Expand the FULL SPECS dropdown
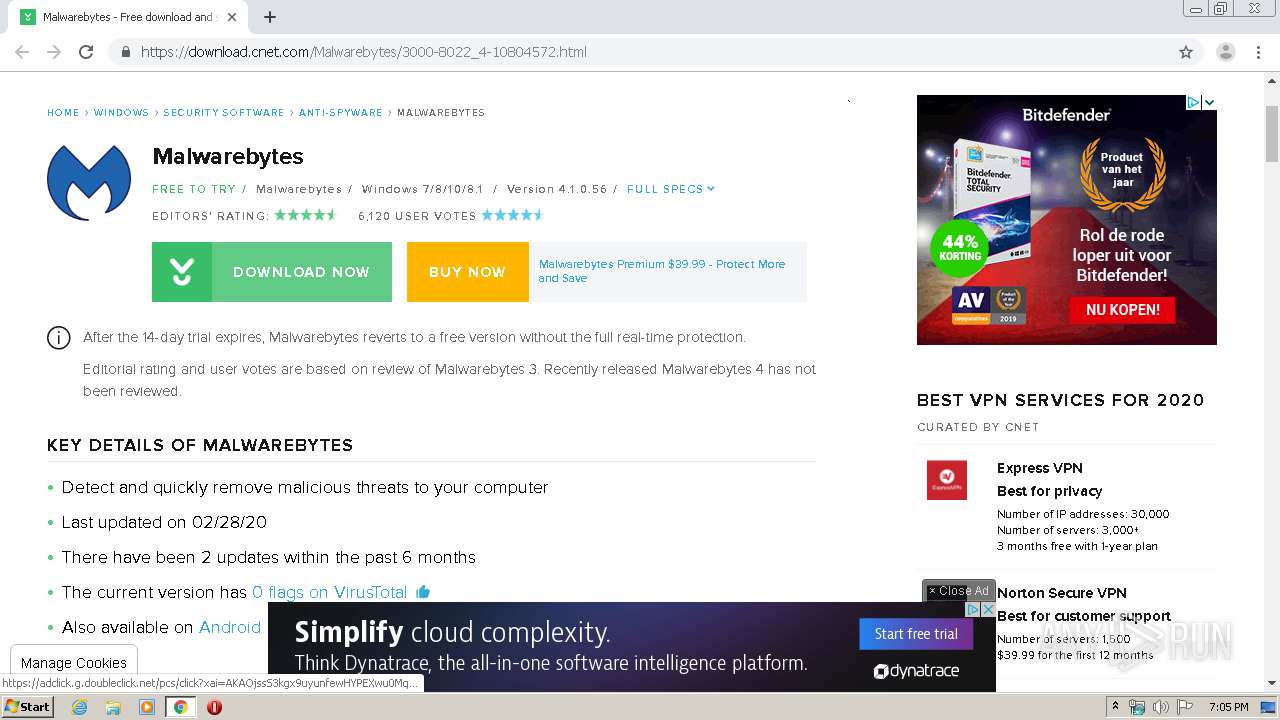This screenshot has width=1280, height=720. tap(671, 189)
